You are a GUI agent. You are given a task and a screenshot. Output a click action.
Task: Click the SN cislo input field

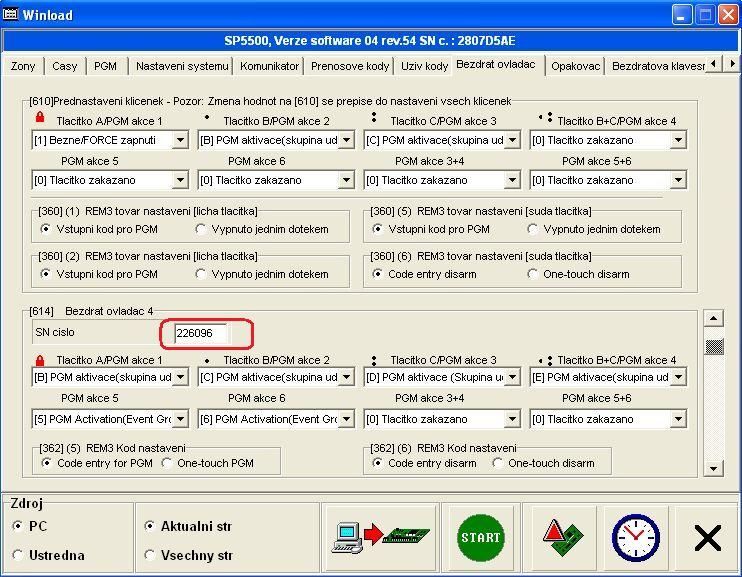pyautogui.click(x=200, y=333)
